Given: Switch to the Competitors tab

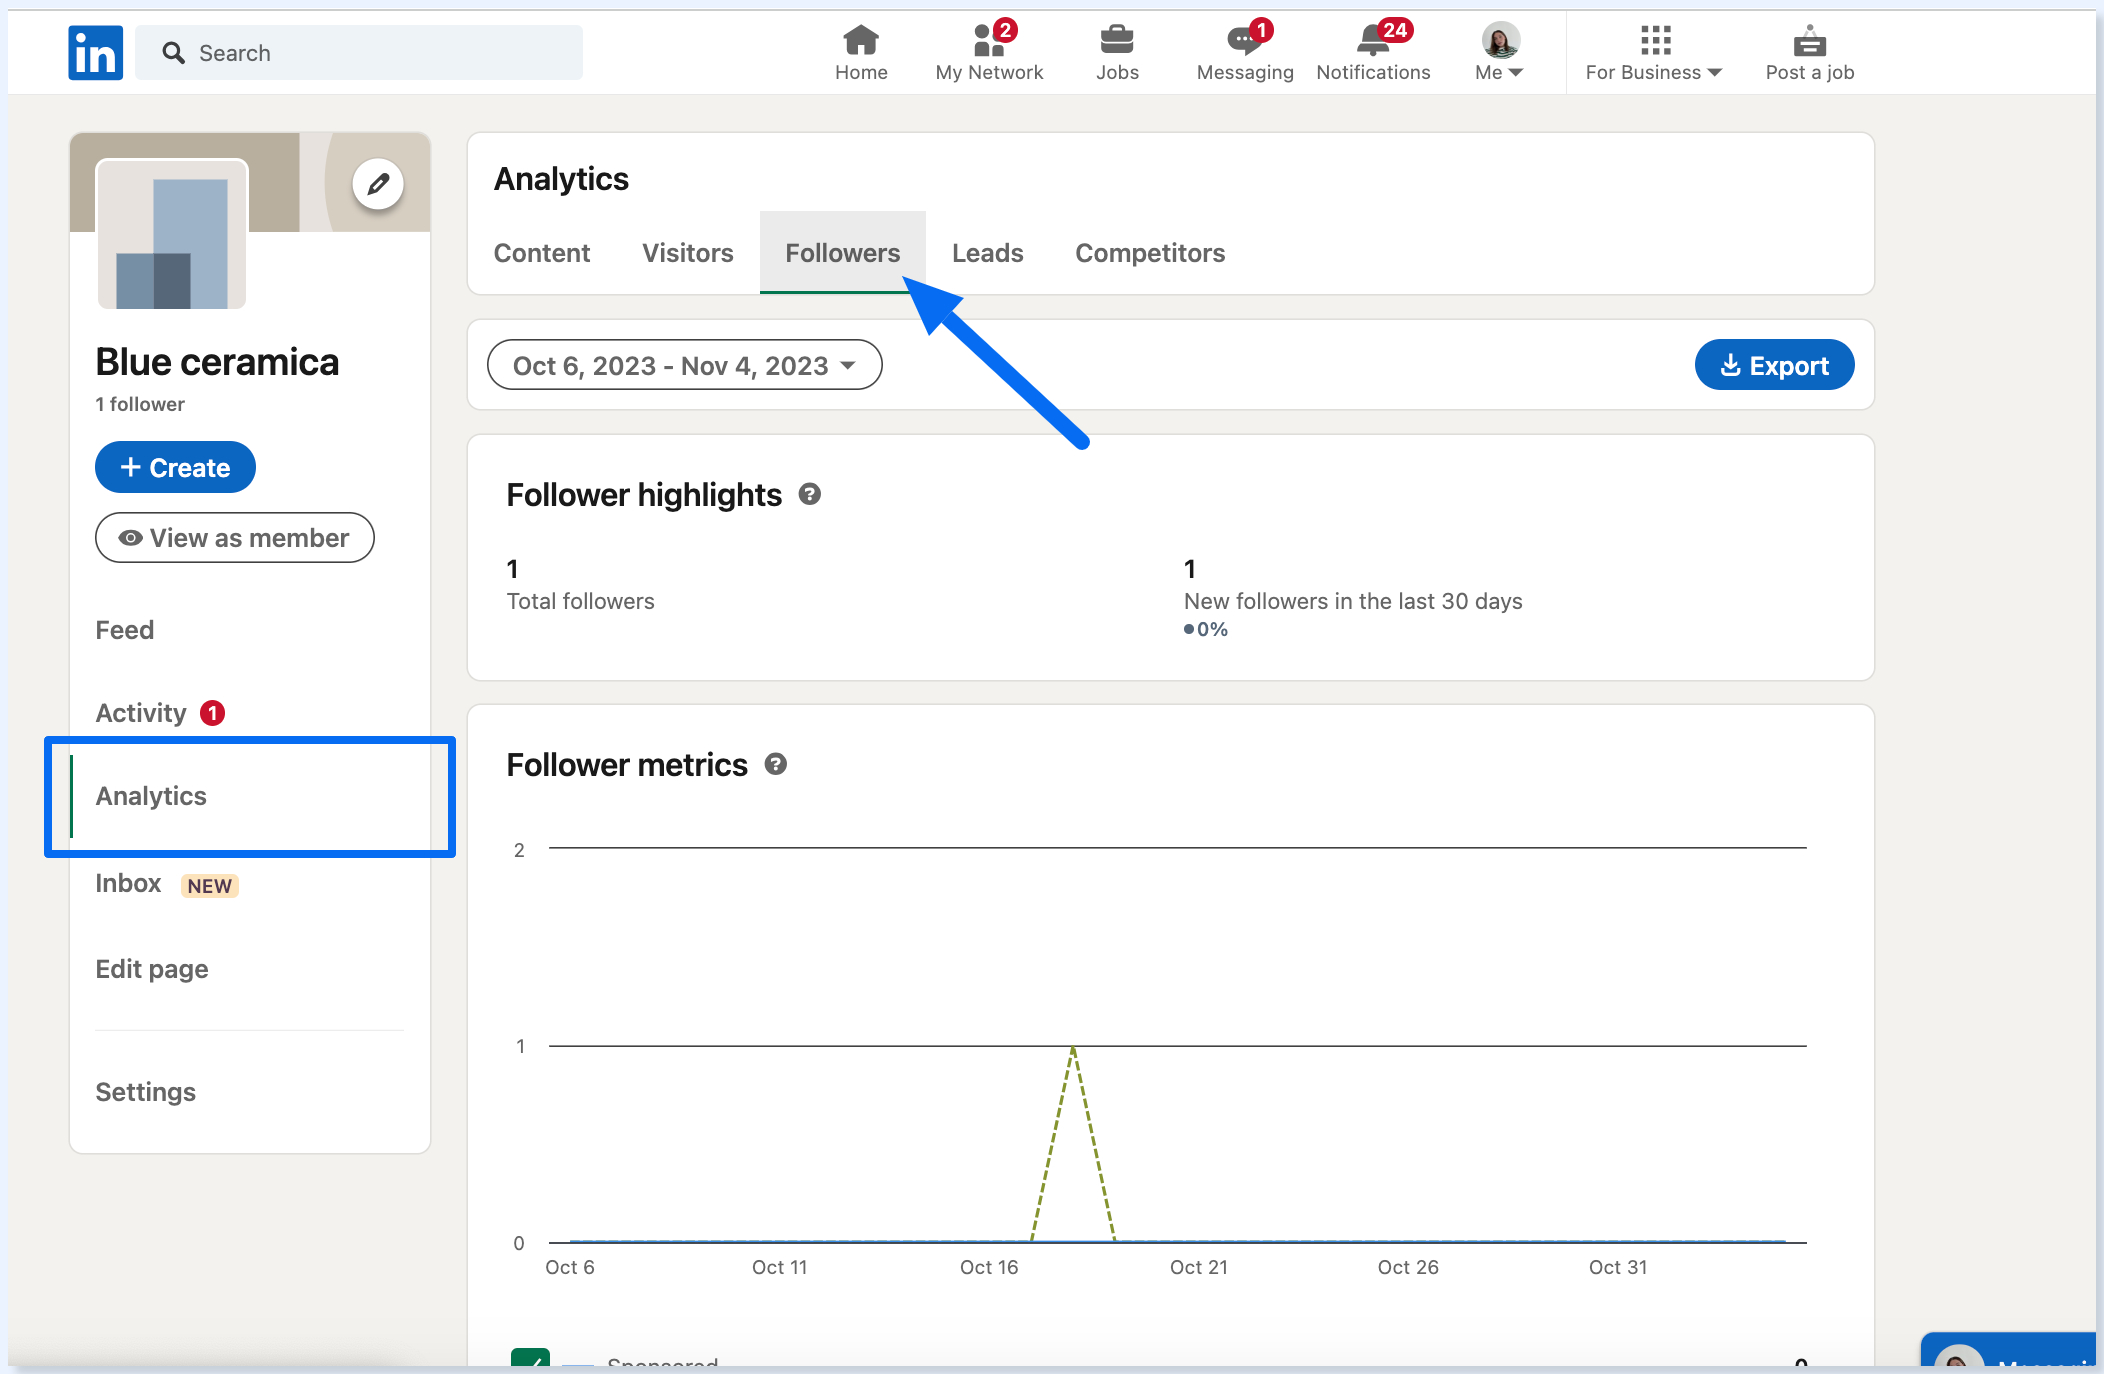Looking at the screenshot, I should (1150, 253).
